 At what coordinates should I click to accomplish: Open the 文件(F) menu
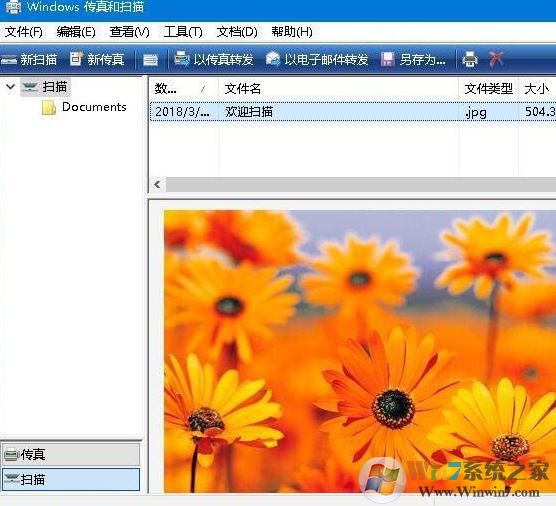[24, 32]
